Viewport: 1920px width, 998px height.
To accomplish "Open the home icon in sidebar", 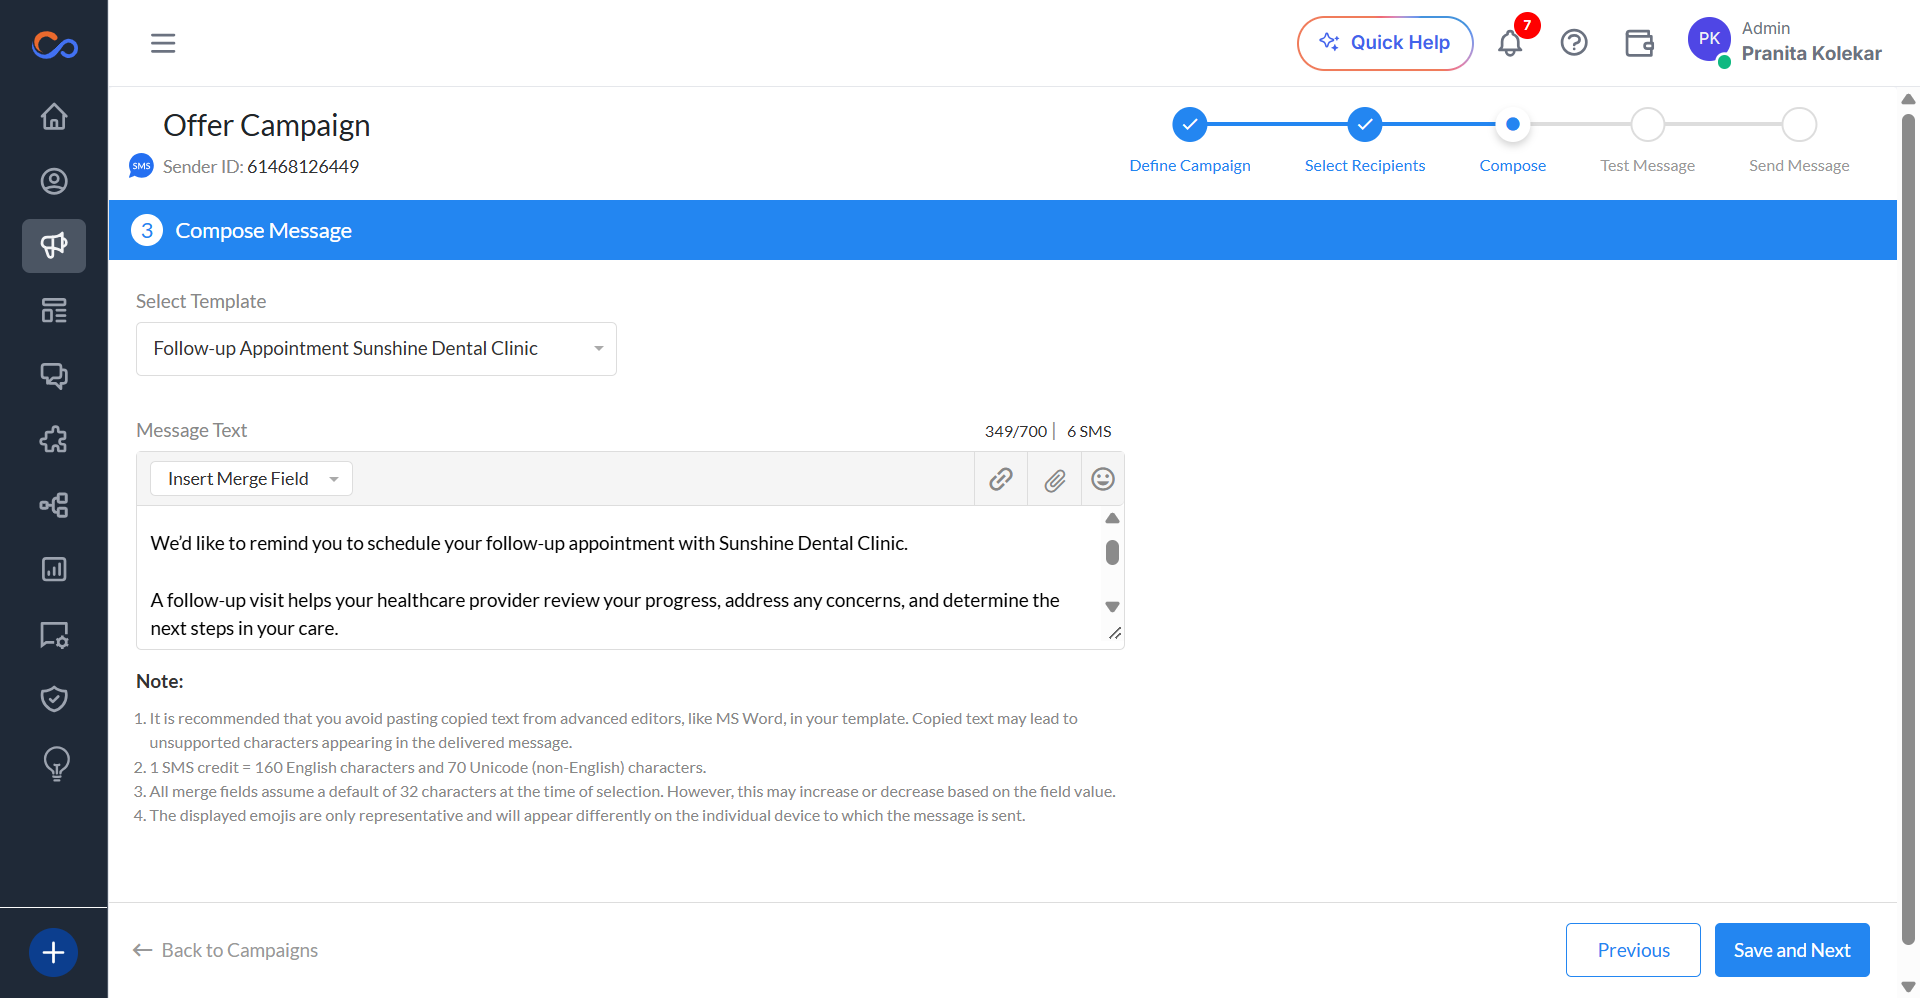I will tap(54, 117).
